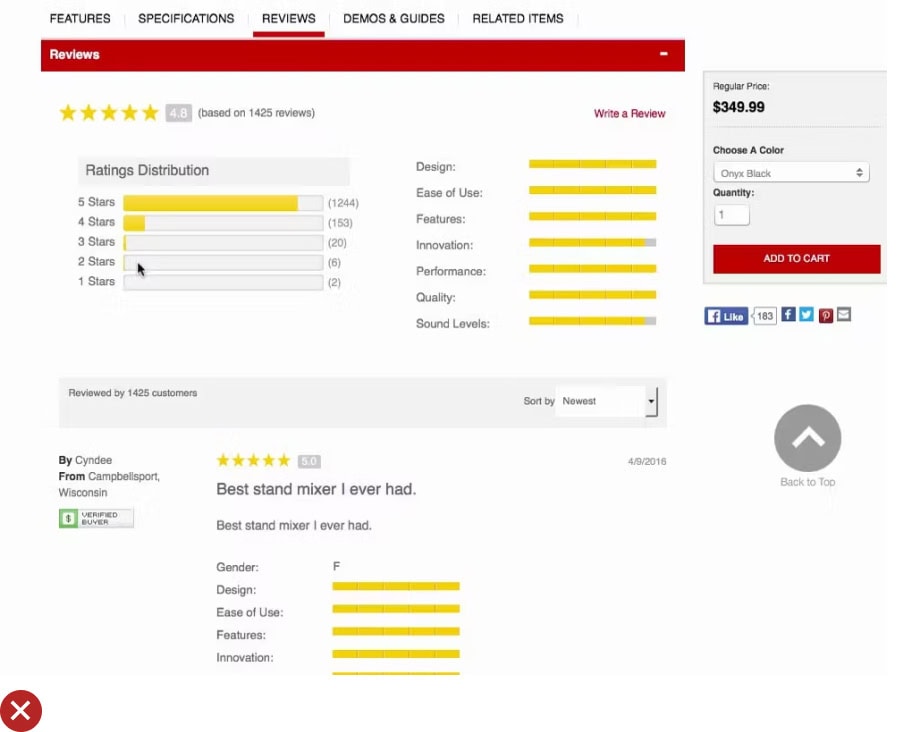Click the Quantity input field

731,215
